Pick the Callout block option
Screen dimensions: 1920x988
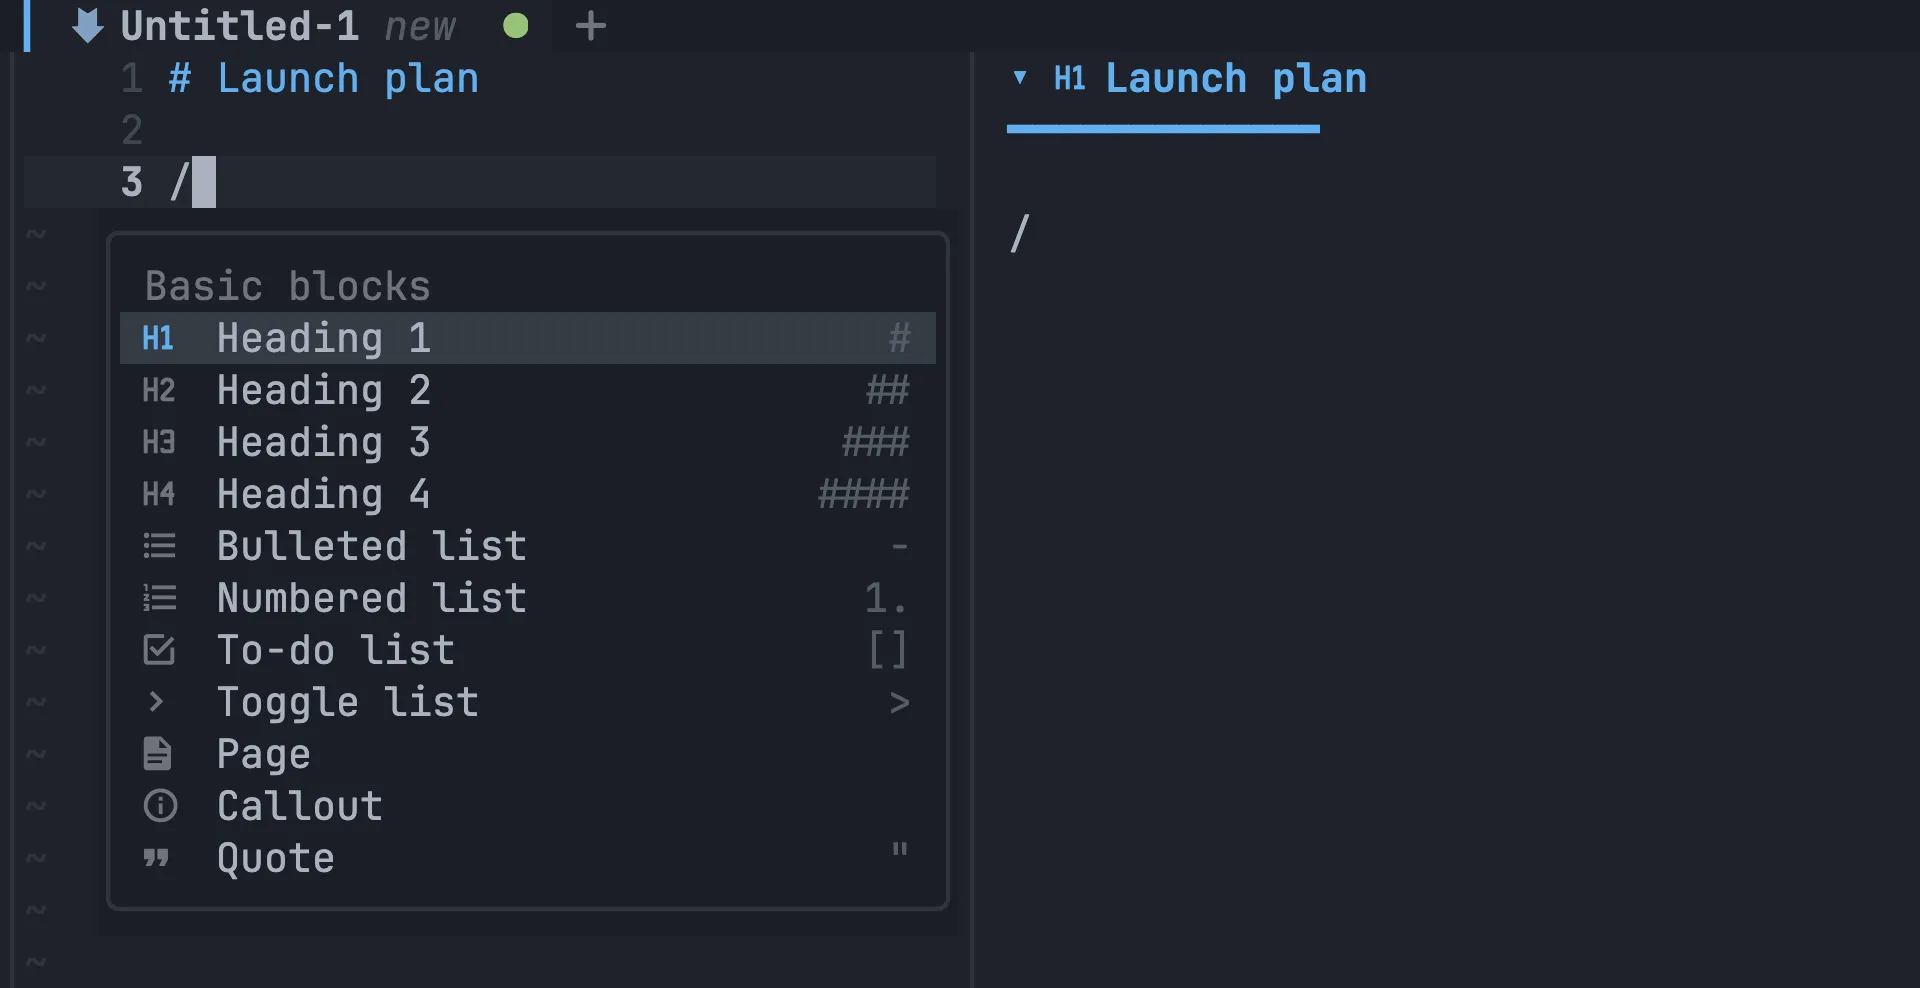[528, 806]
